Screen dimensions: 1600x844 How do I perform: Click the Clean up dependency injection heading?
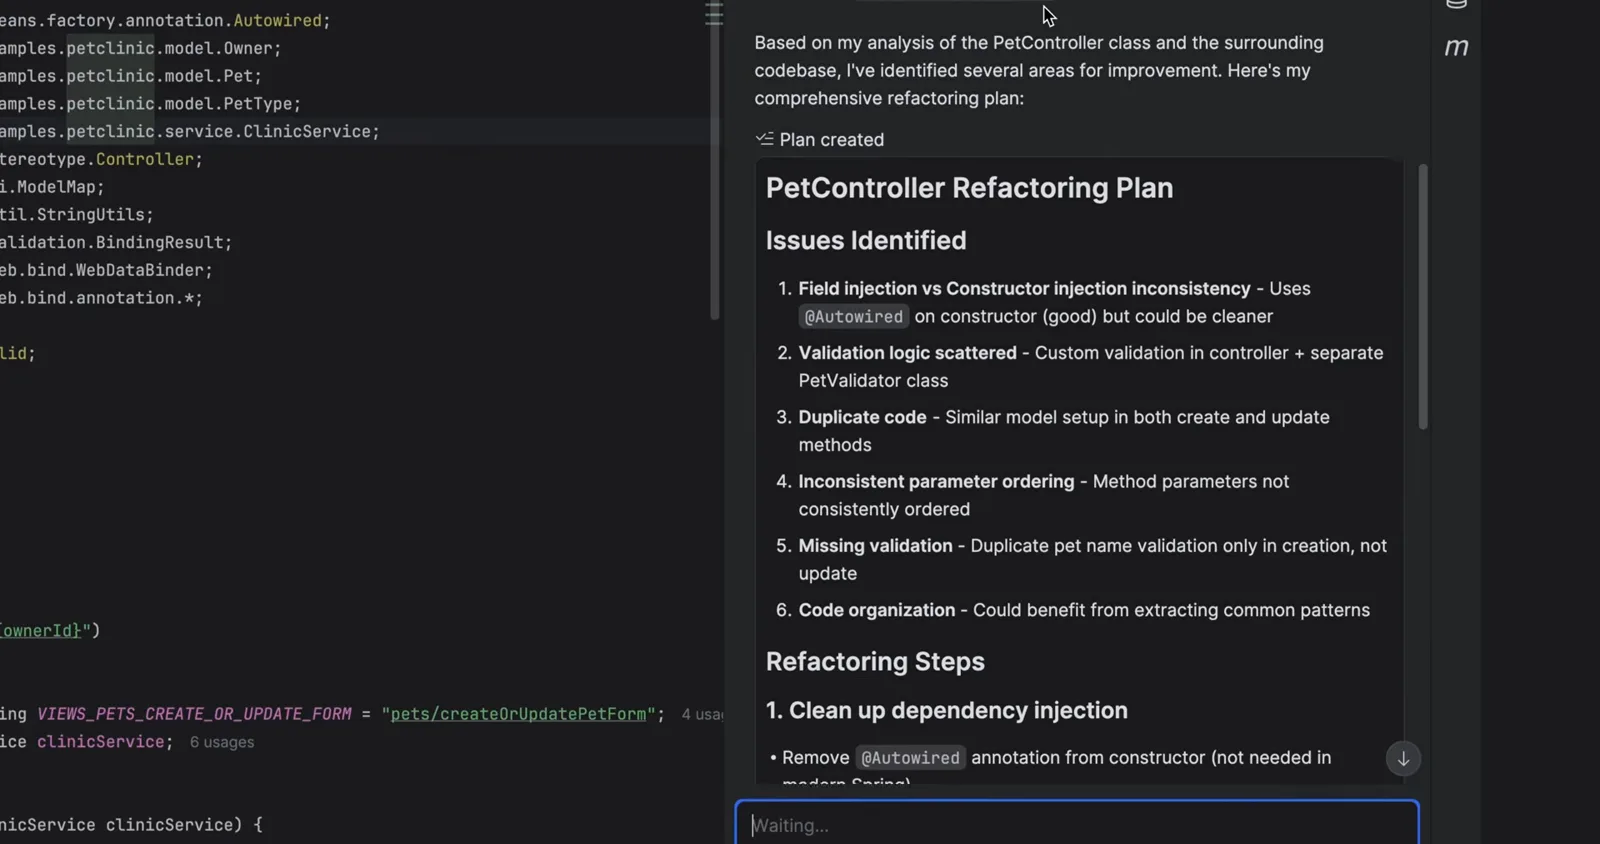(x=946, y=710)
